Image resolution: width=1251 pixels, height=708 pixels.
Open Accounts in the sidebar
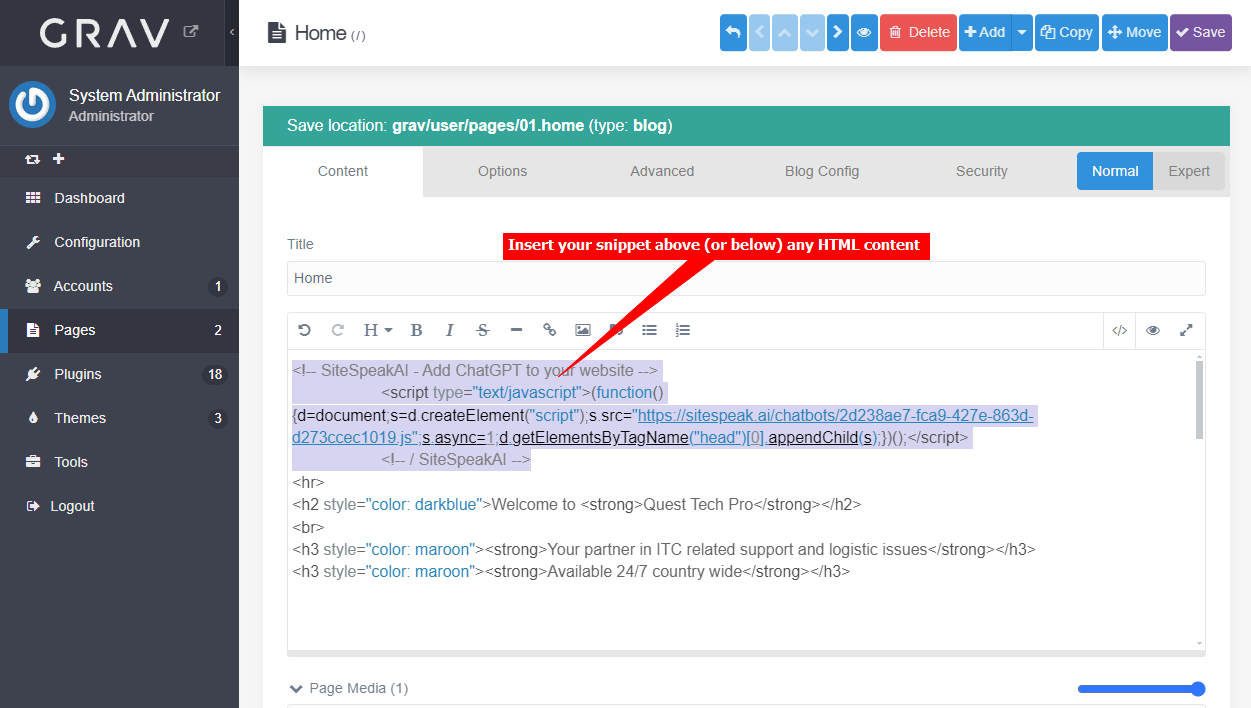coord(119,286)
